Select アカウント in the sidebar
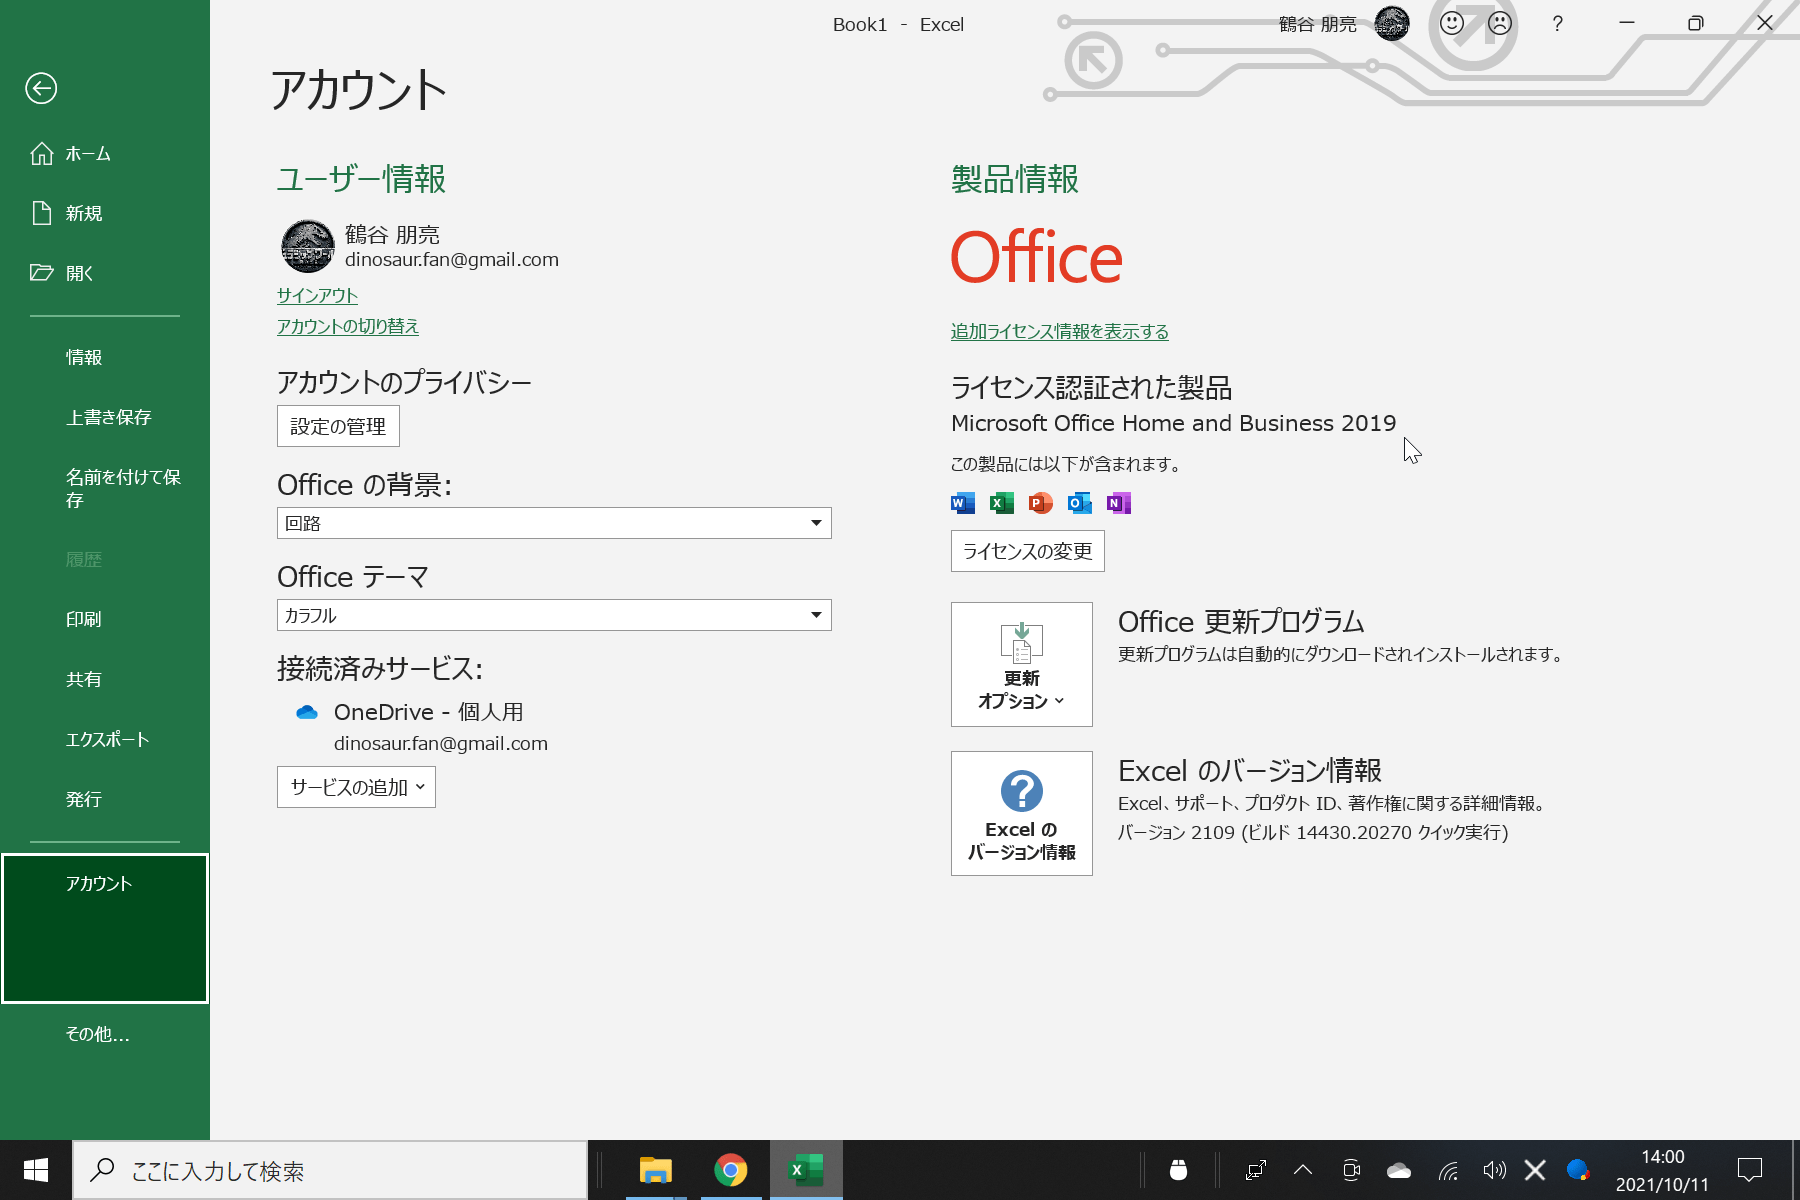1800x1200 pixels. (x=105, y=928)
